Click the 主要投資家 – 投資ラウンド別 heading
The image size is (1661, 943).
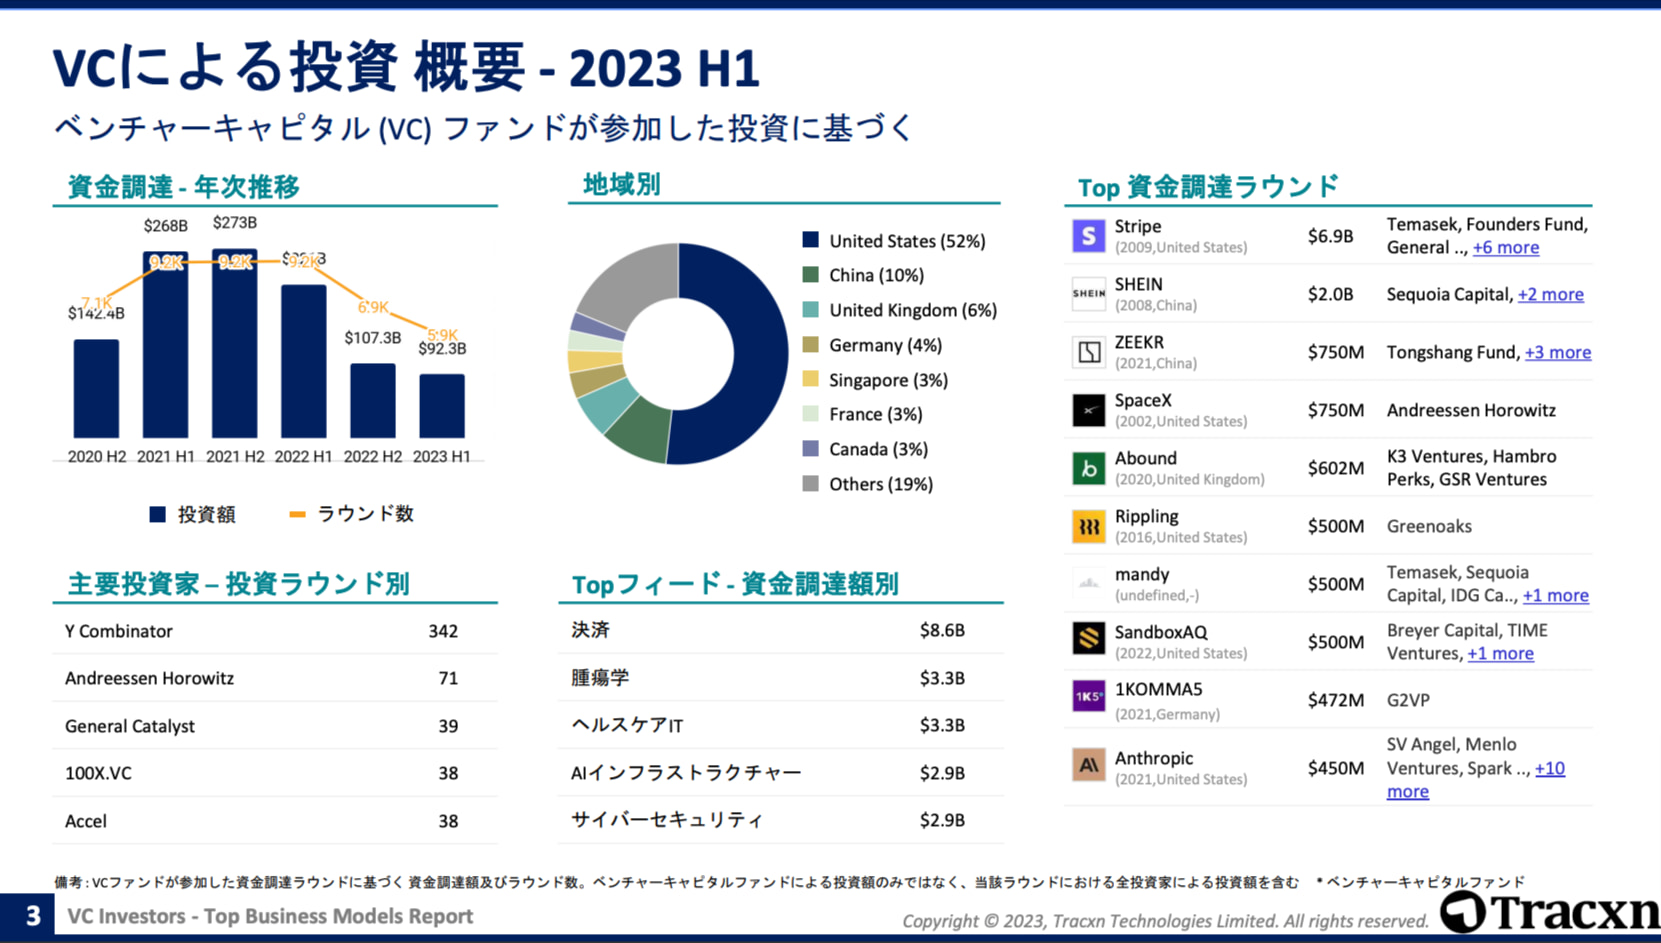coord(238,584)
